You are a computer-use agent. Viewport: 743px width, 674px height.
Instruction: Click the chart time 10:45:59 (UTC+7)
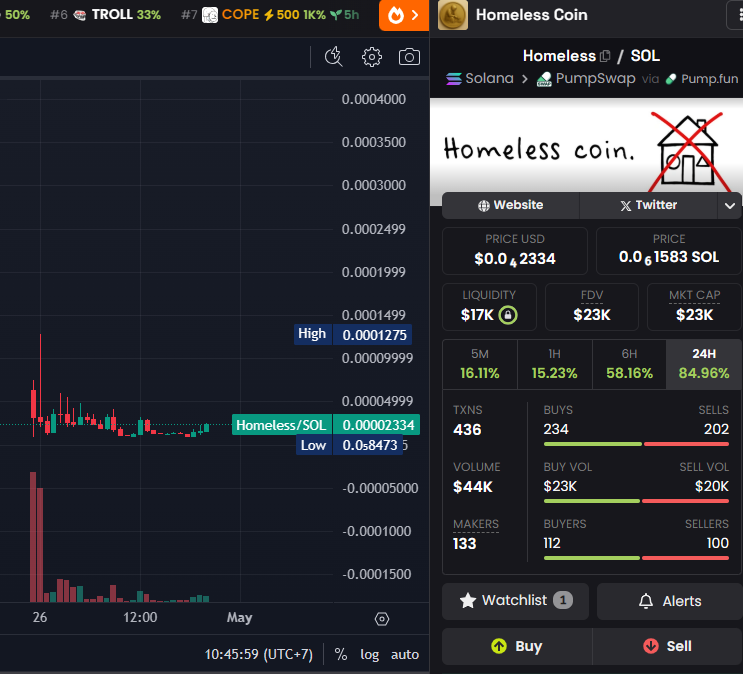(259, 655)
